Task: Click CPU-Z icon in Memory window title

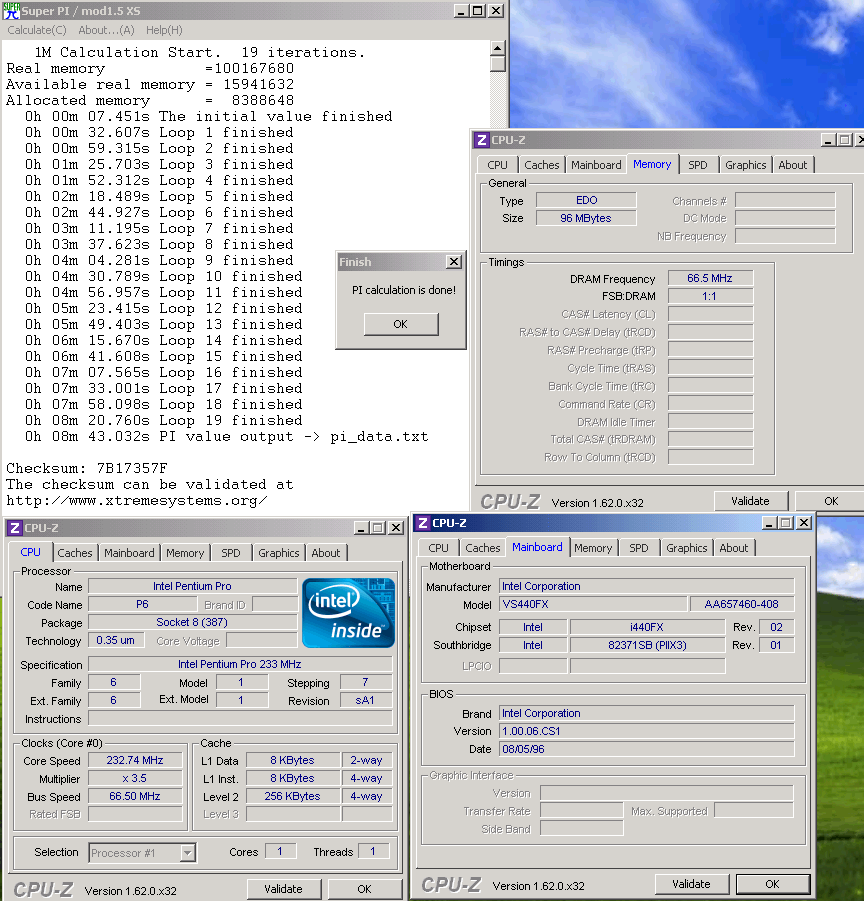Action: pyautogui.click(x=482, y=141)
